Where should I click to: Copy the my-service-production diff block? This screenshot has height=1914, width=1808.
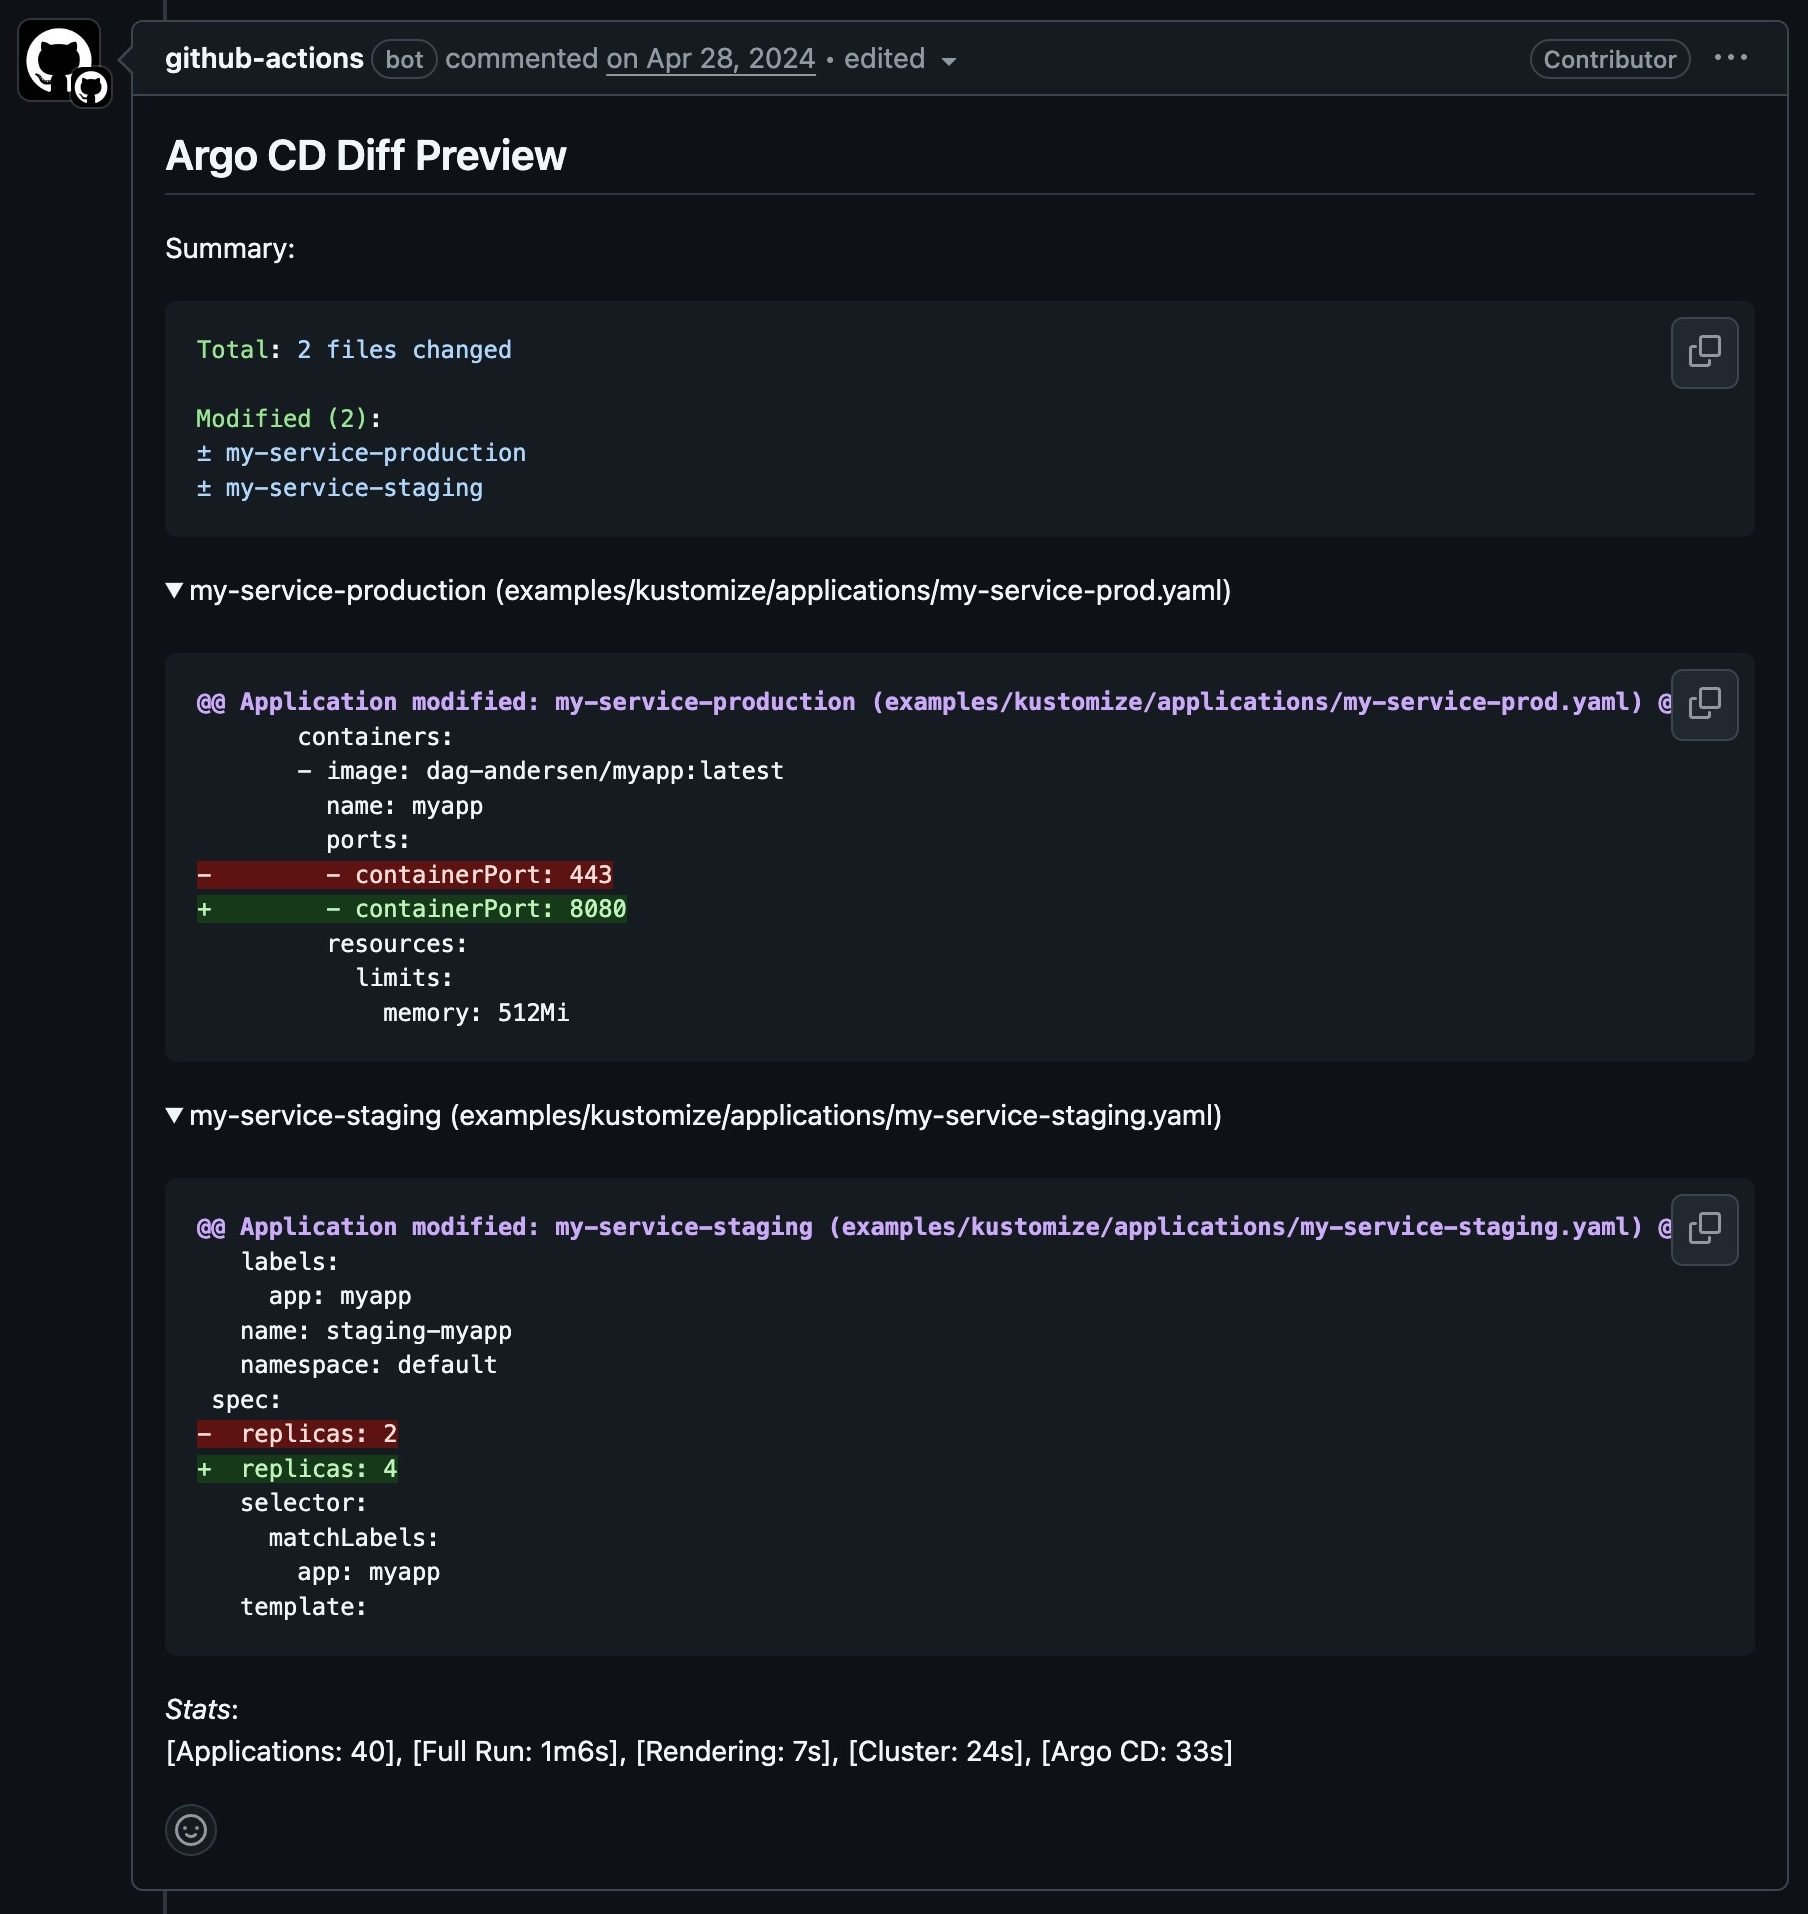click(1704, 705)
